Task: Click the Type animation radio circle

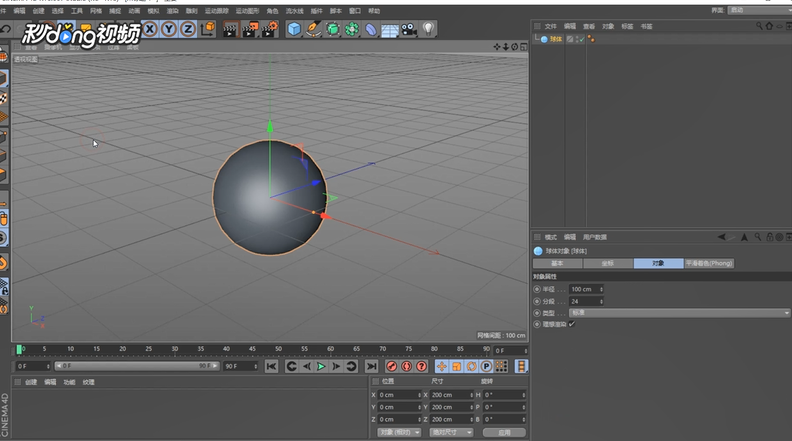Action: coord(537,313)
